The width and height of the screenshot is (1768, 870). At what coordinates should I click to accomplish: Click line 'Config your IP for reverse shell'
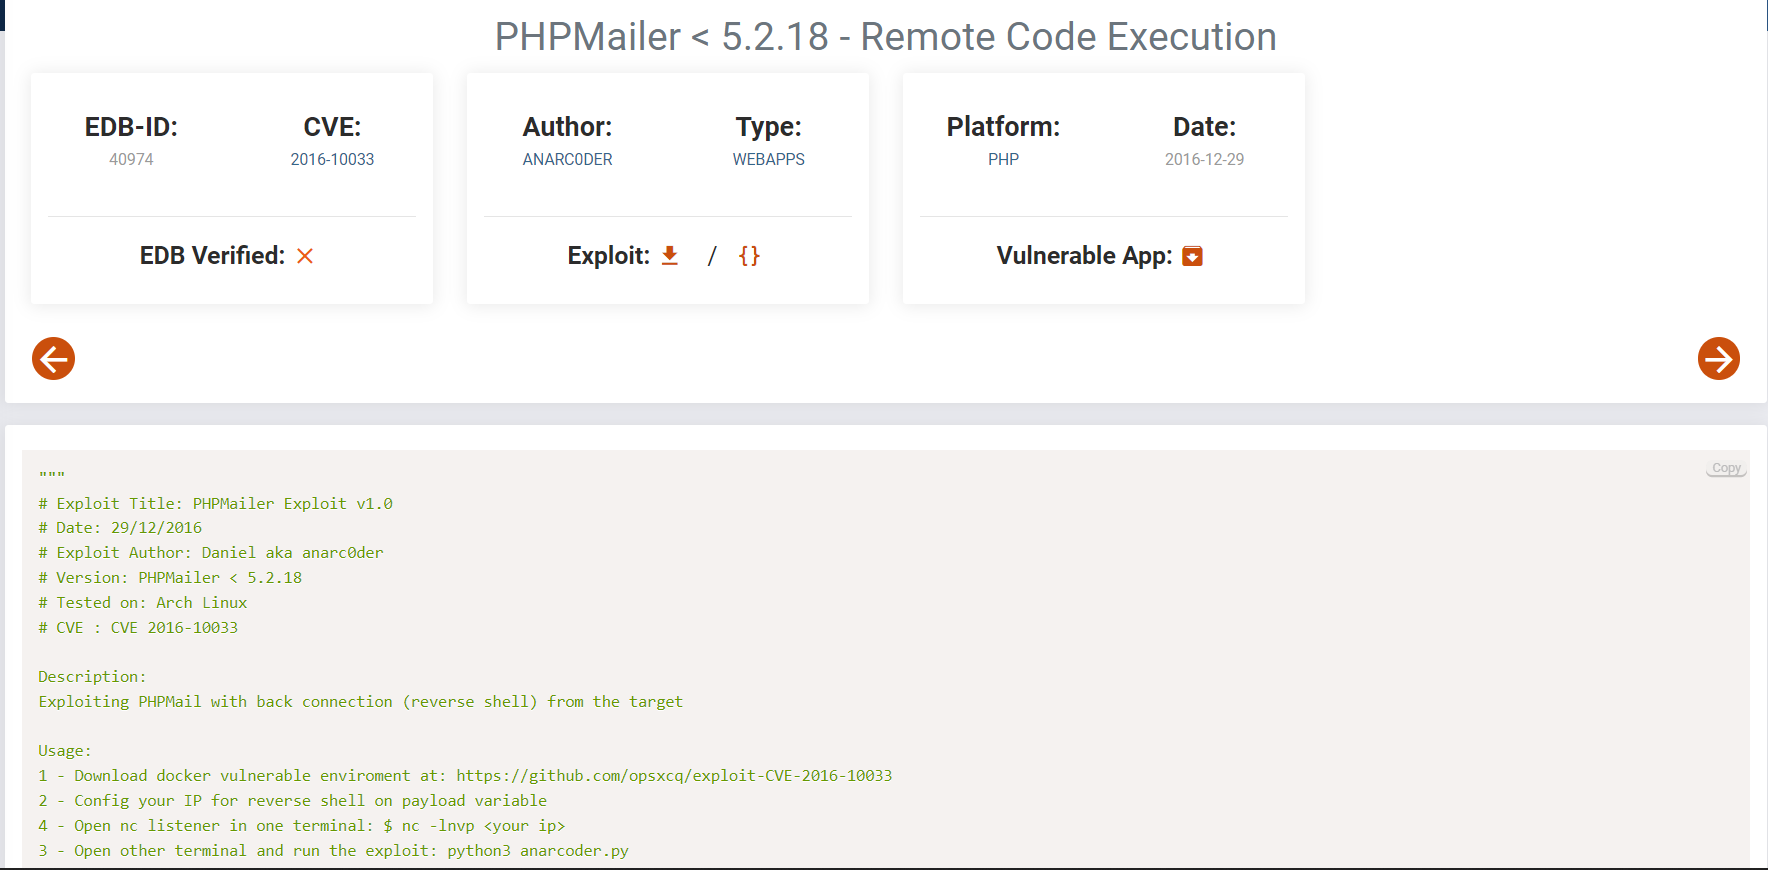click(x=293, y=801)
